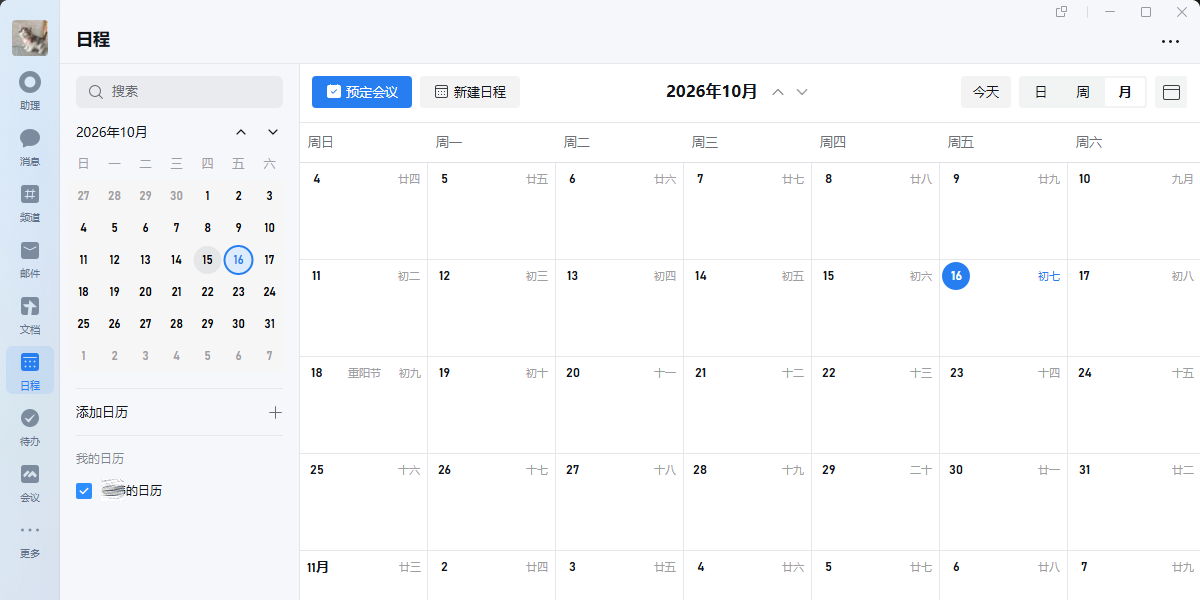The width and height of the screenshot is (1200, 600).
Task: Show 更多 sidebar options
Action: tap(30, 538)
